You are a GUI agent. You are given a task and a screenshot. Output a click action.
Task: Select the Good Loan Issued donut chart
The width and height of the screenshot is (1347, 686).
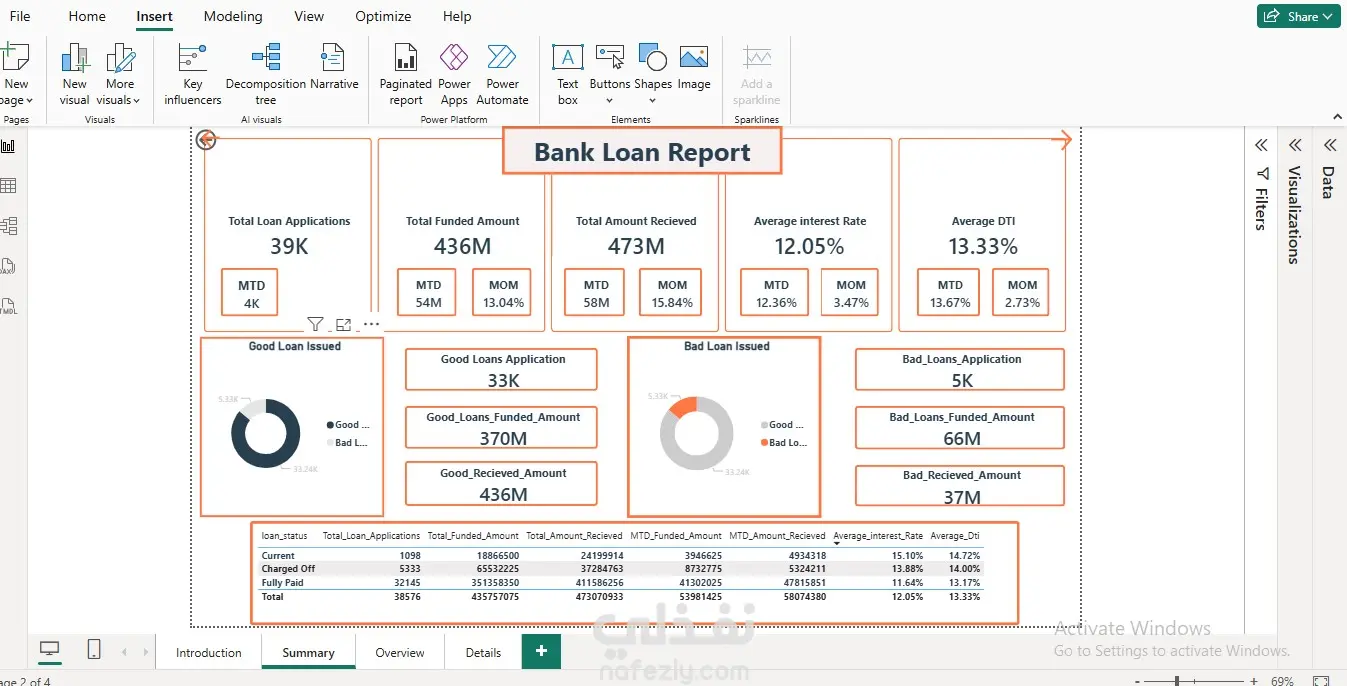[291, 426]
